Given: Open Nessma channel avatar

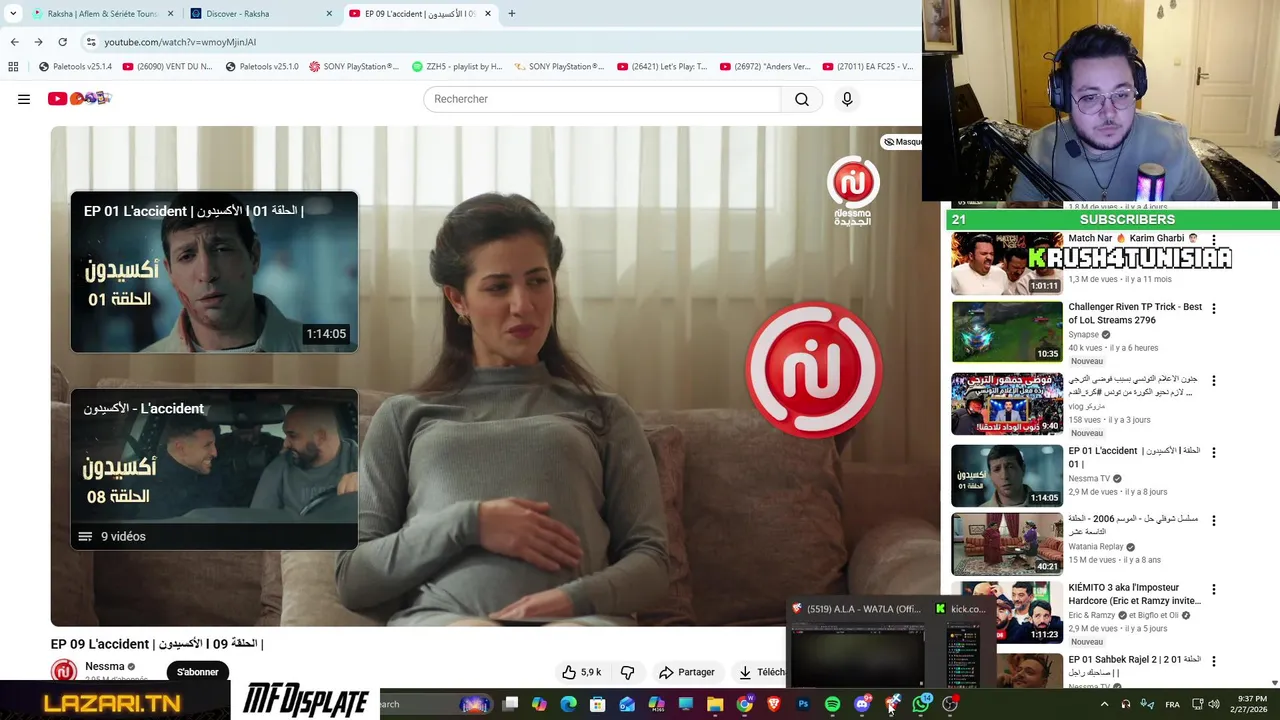Looking at the screenshot, I should point(64,671).
